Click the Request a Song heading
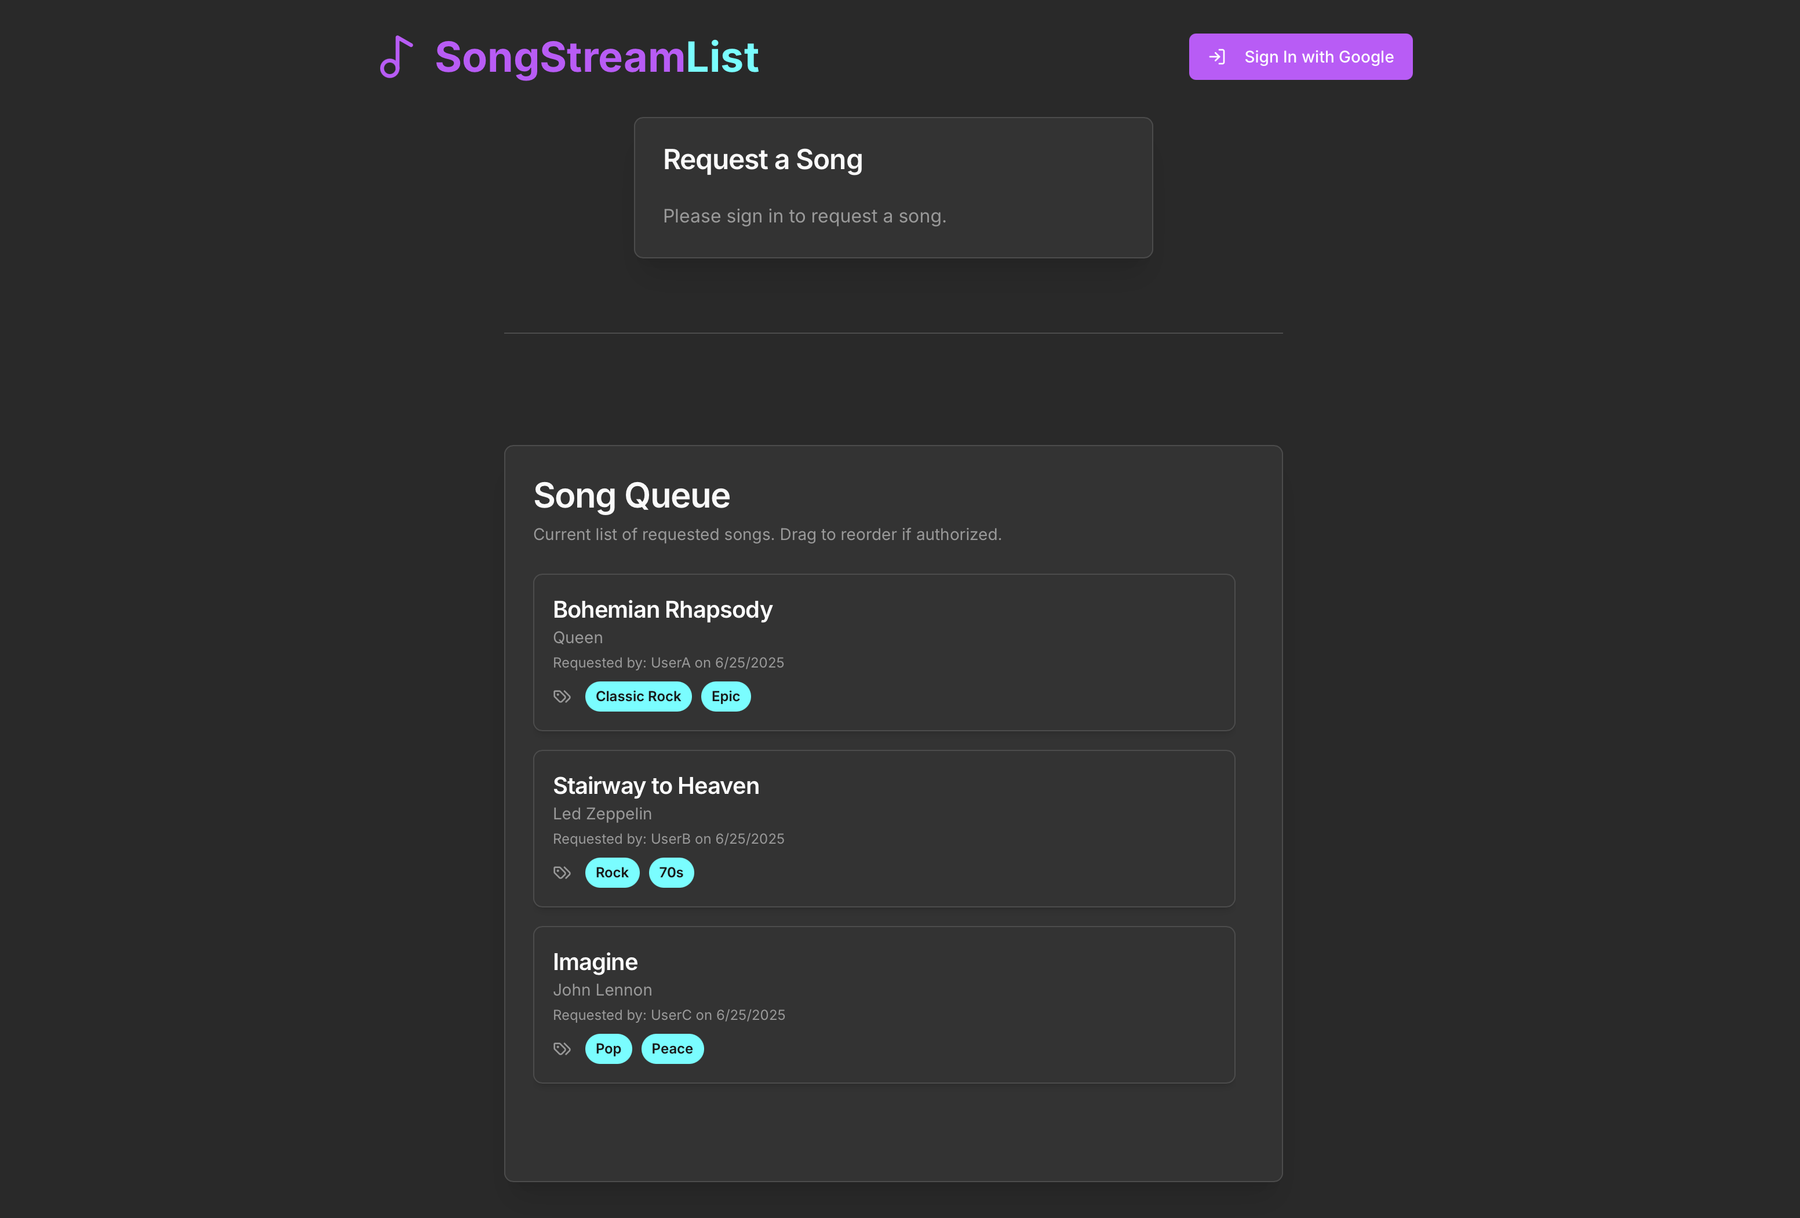Screen dimensions: 1800x1218 (x=762, y=160)
